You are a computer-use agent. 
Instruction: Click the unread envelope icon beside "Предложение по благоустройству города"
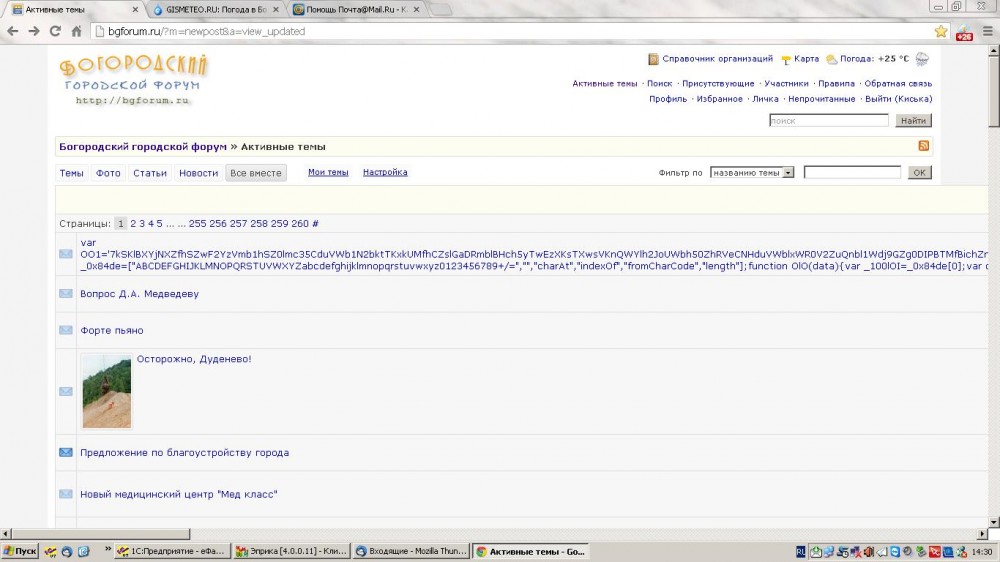point(66,453)
